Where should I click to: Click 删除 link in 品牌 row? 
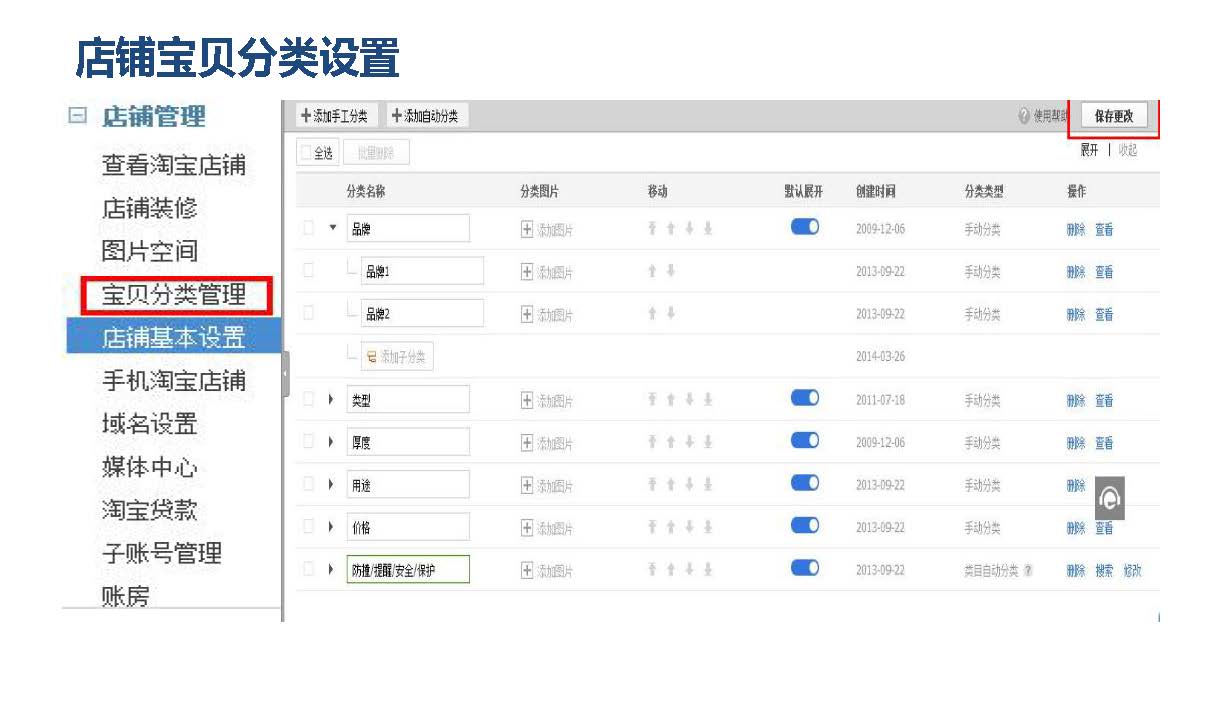(1076, 230)
